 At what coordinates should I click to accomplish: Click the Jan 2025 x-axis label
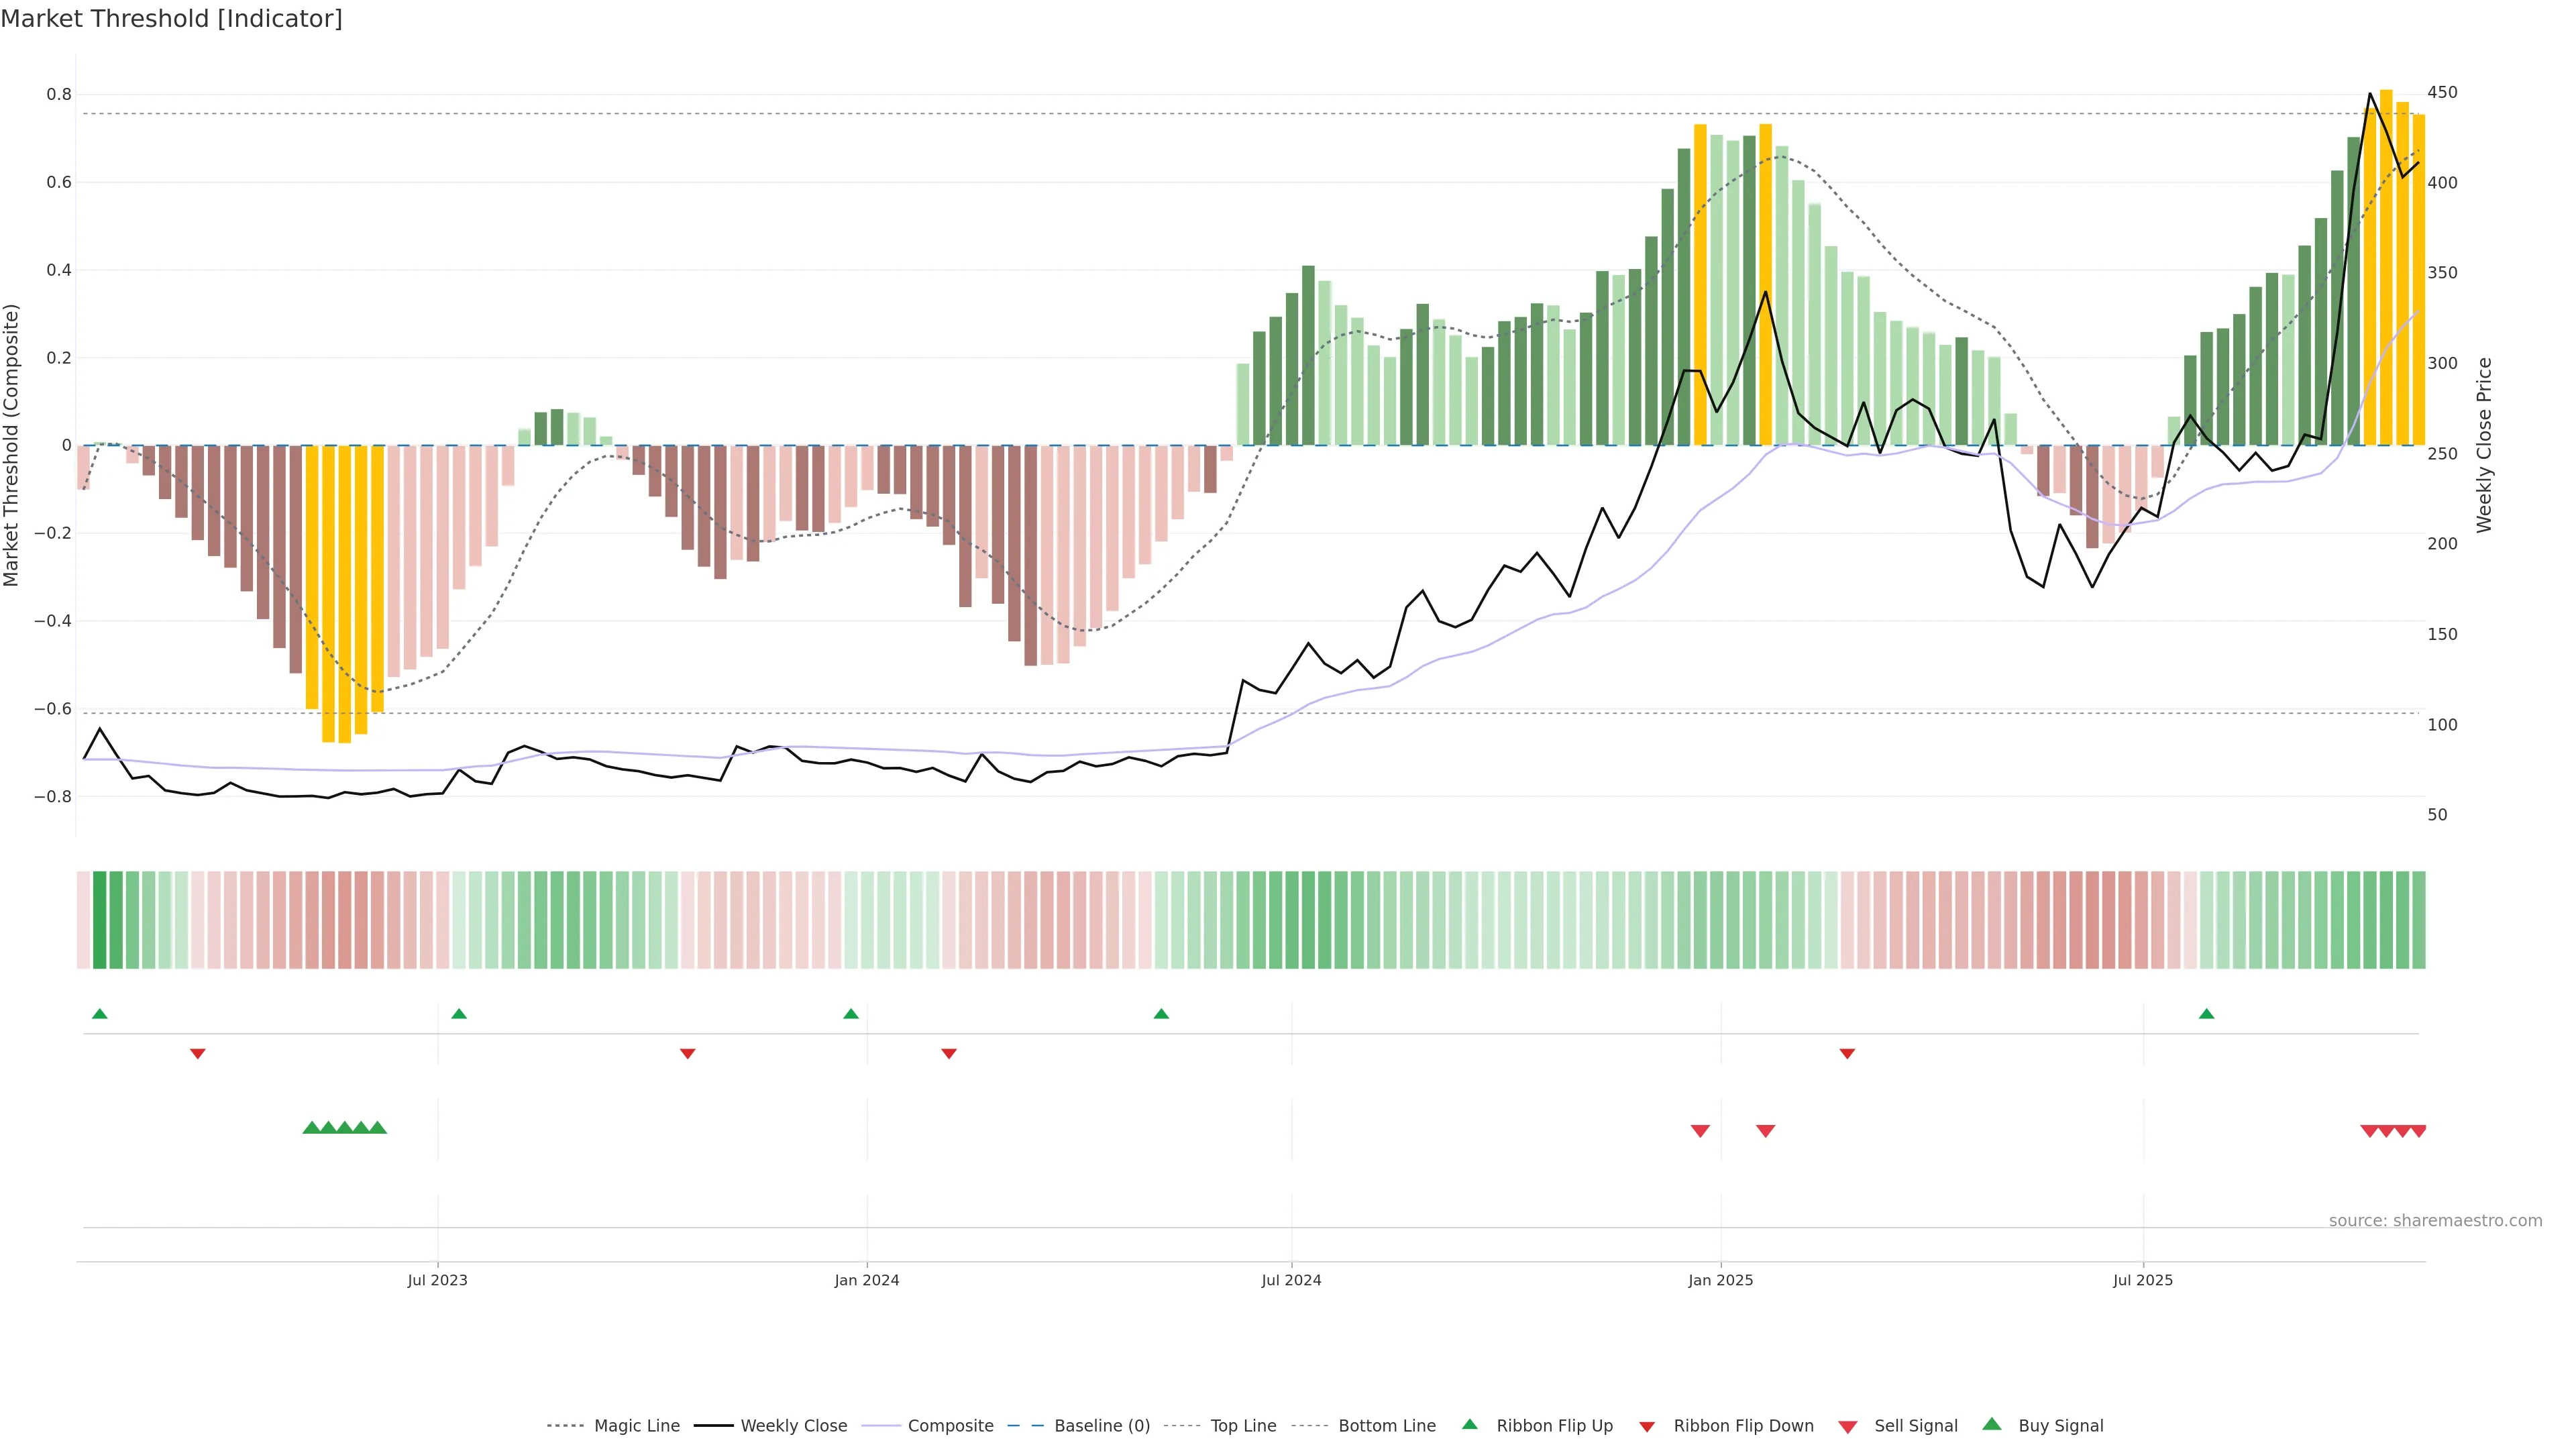[1720, 1280]
